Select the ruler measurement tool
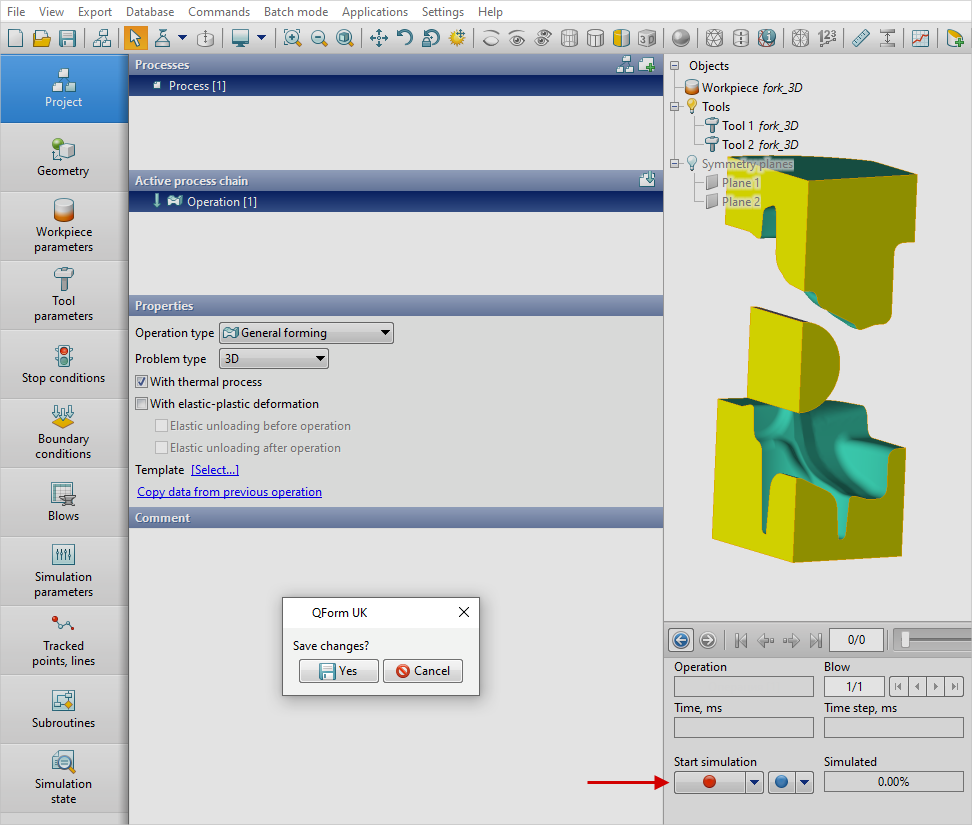Viewport: 972px width, 825px height. click(860, 38)
